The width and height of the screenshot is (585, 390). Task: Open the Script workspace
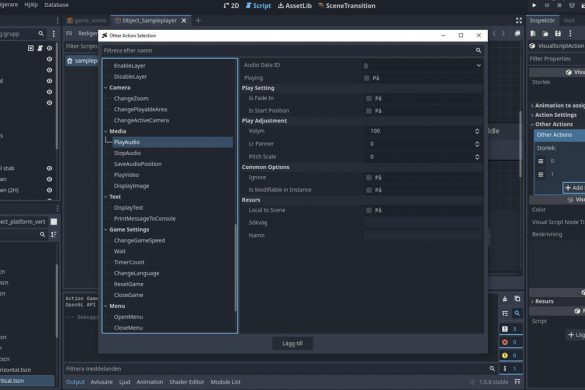[x=258, y=6]
